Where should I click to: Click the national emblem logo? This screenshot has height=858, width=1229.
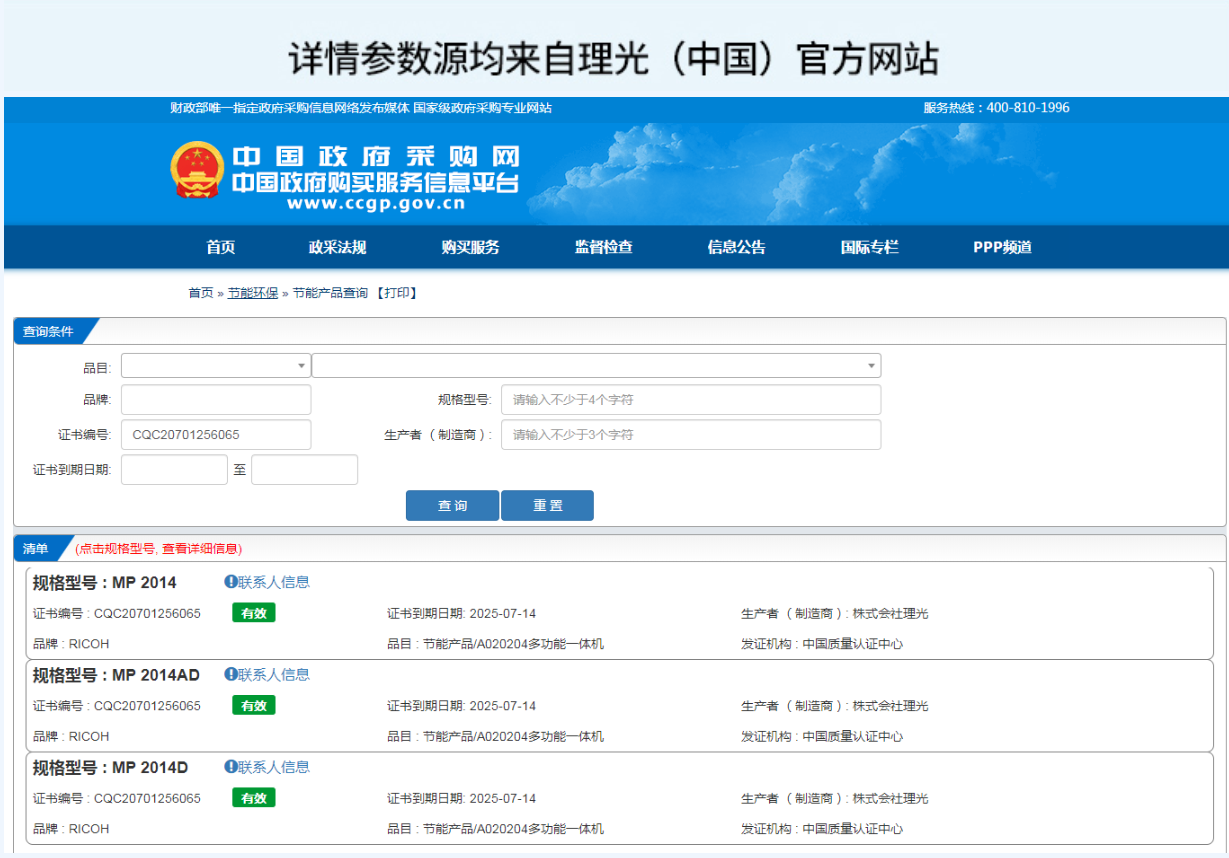[197, 170]
